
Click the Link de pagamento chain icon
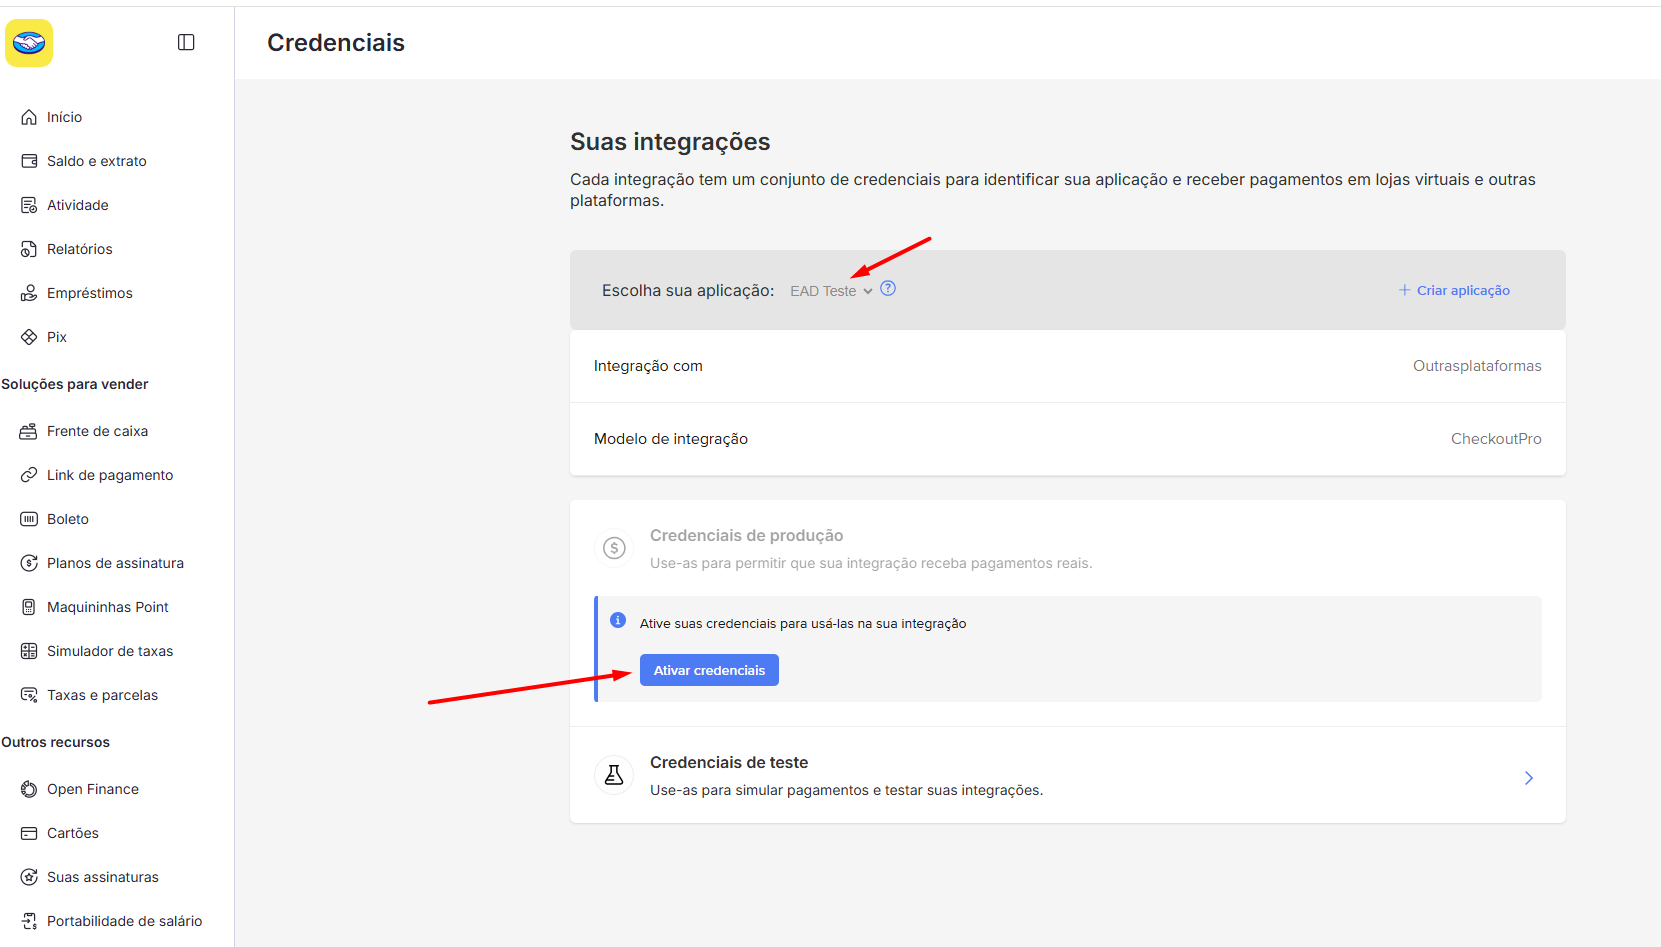29,475
